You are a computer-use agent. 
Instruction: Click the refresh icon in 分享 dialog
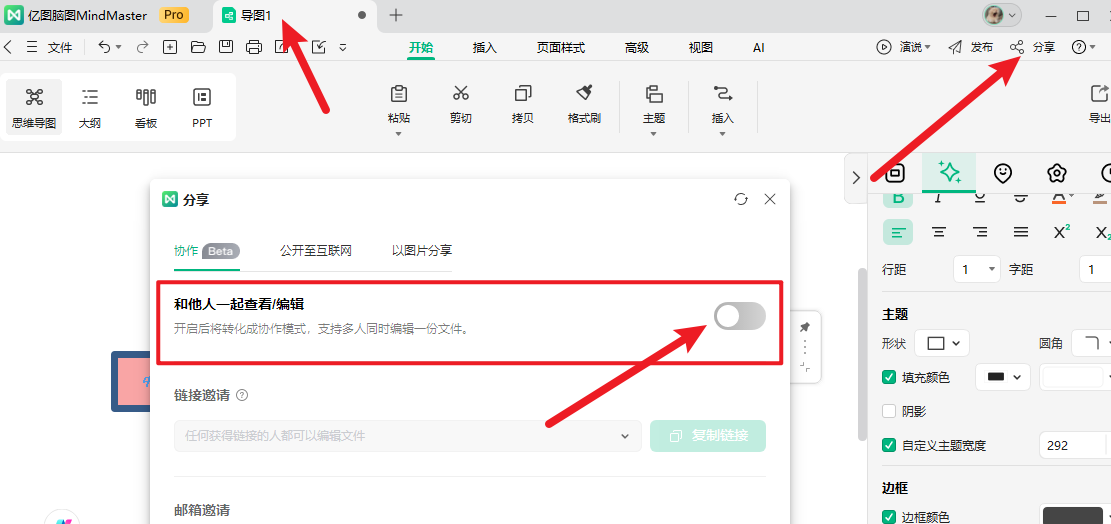coord(741,199)
